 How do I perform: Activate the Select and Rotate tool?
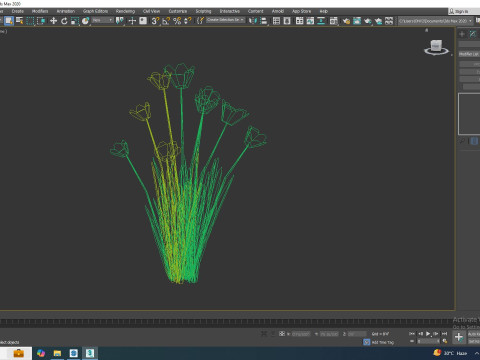pyautogui.click(x=64, y=21)
